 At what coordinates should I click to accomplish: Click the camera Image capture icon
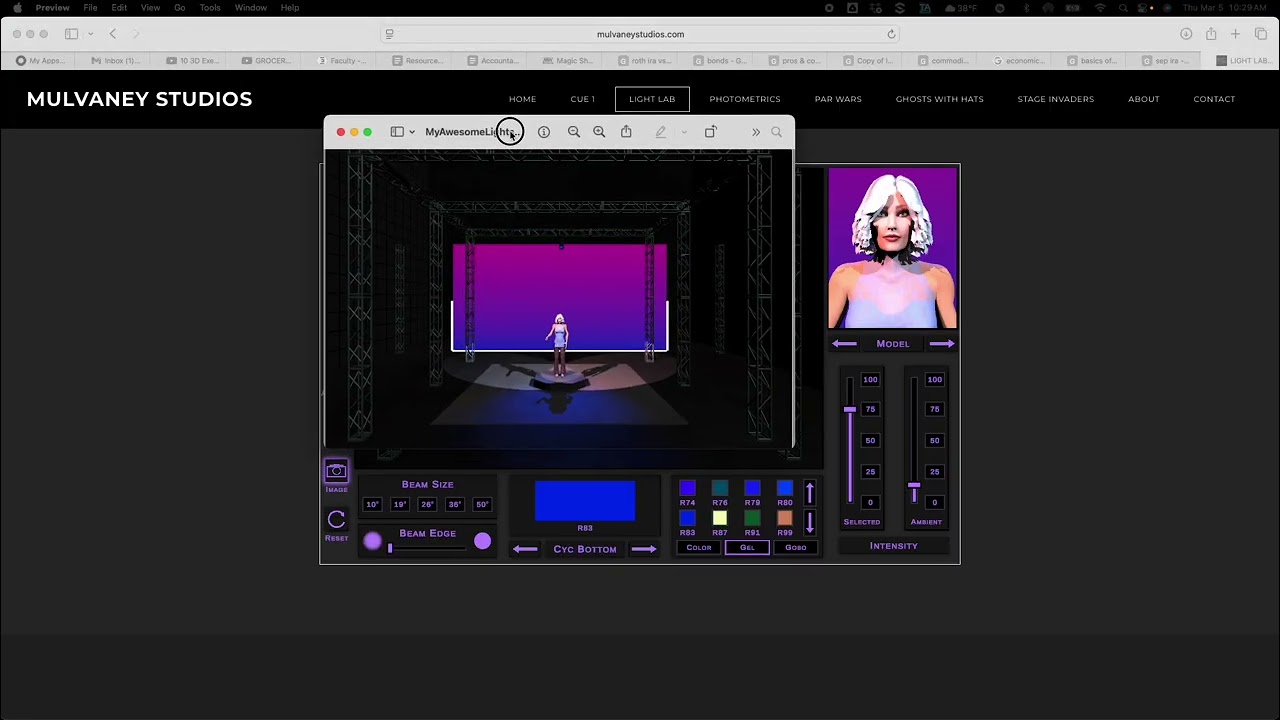click(336, 471)
